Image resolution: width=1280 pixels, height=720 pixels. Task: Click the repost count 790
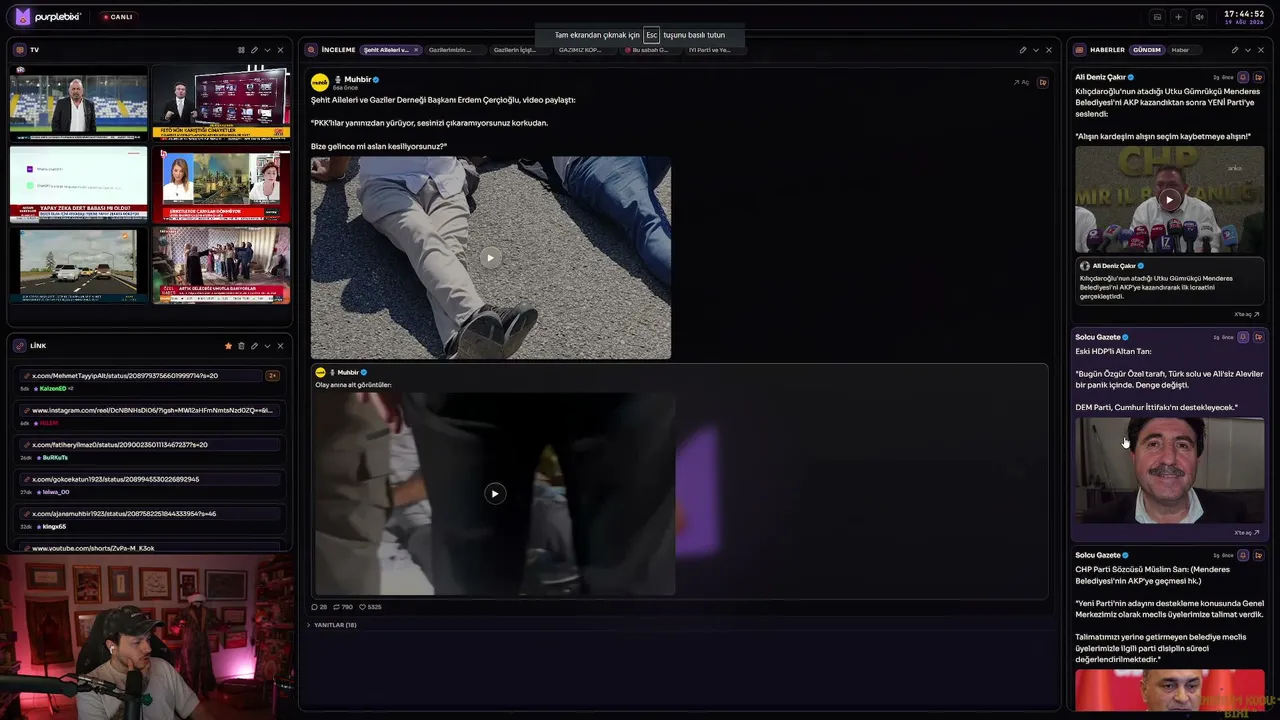click(343, 607)
